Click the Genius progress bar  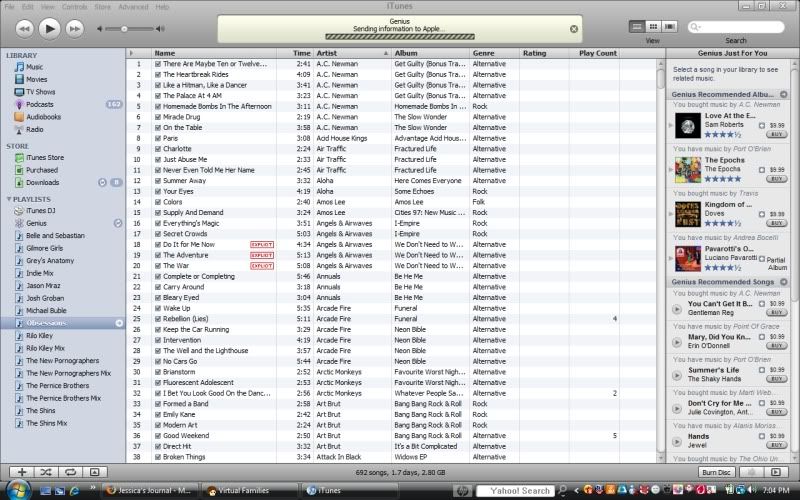(400, 37)
